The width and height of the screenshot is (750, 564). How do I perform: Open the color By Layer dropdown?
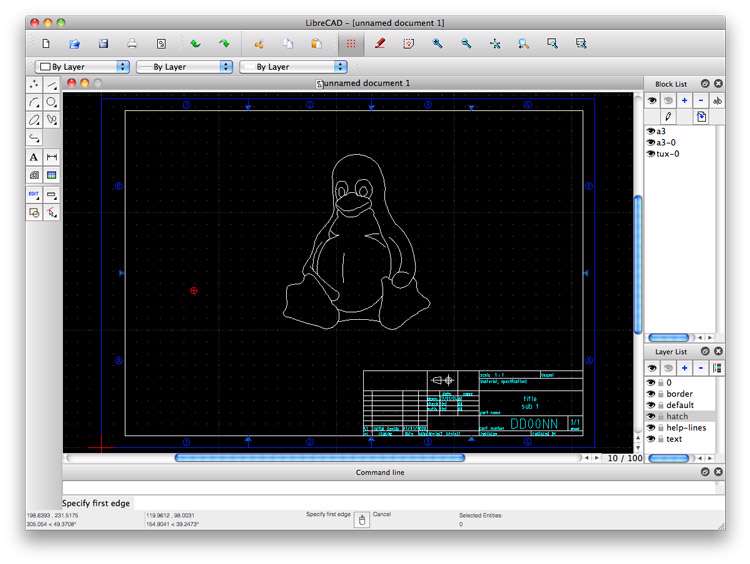coord(82,67)
